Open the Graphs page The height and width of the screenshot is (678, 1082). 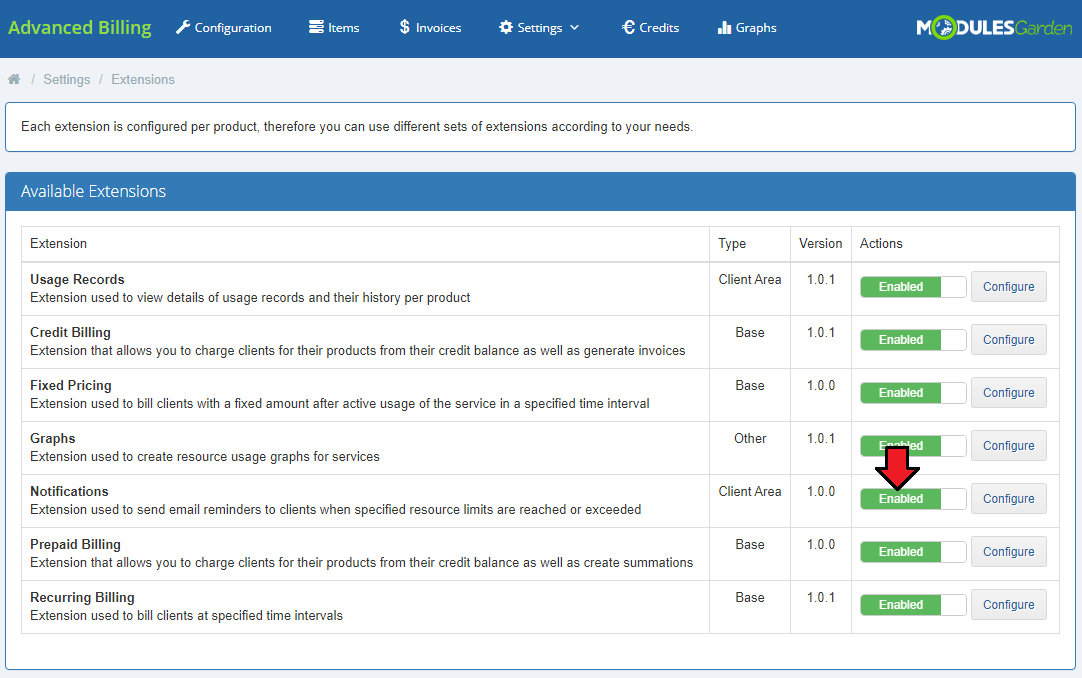click(x=747, y=28)
